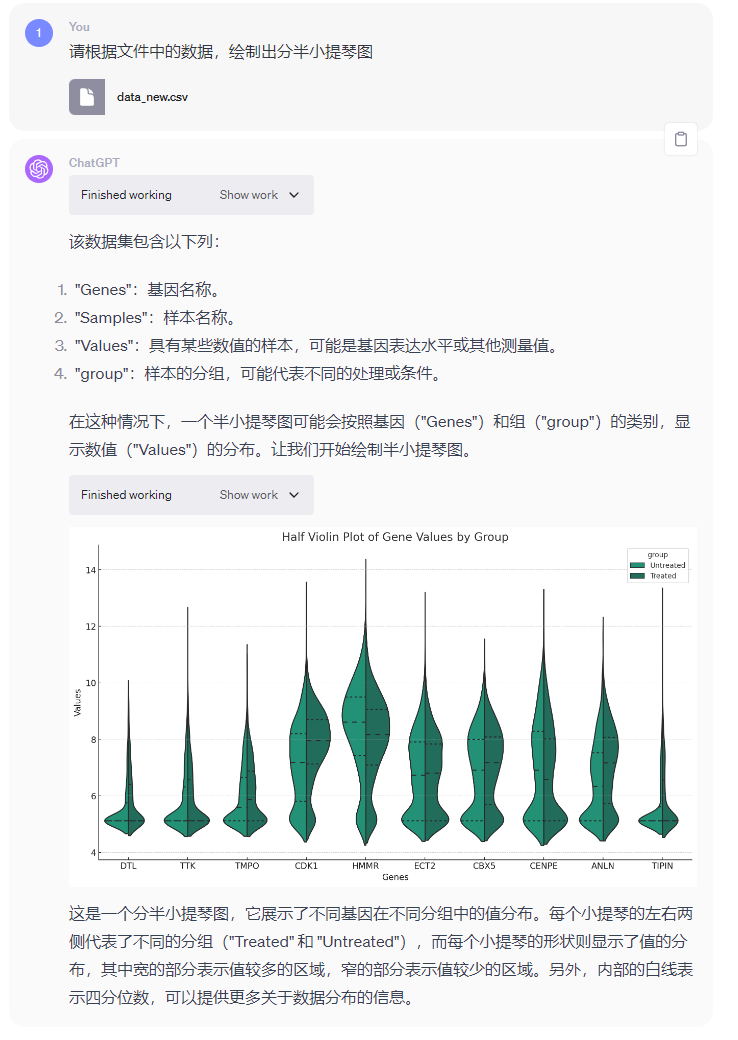The height and width of the screenshot is (1040, 738).
Task: Click the Values y-axis title
Action: point(77,702)
